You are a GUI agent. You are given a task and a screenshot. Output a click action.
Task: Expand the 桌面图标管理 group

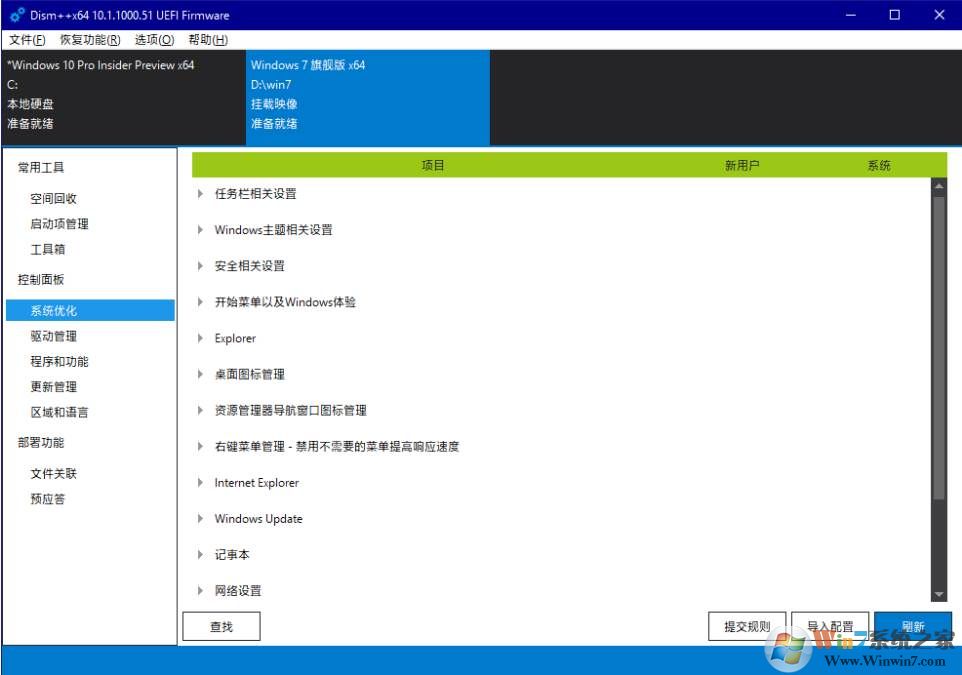200,374
